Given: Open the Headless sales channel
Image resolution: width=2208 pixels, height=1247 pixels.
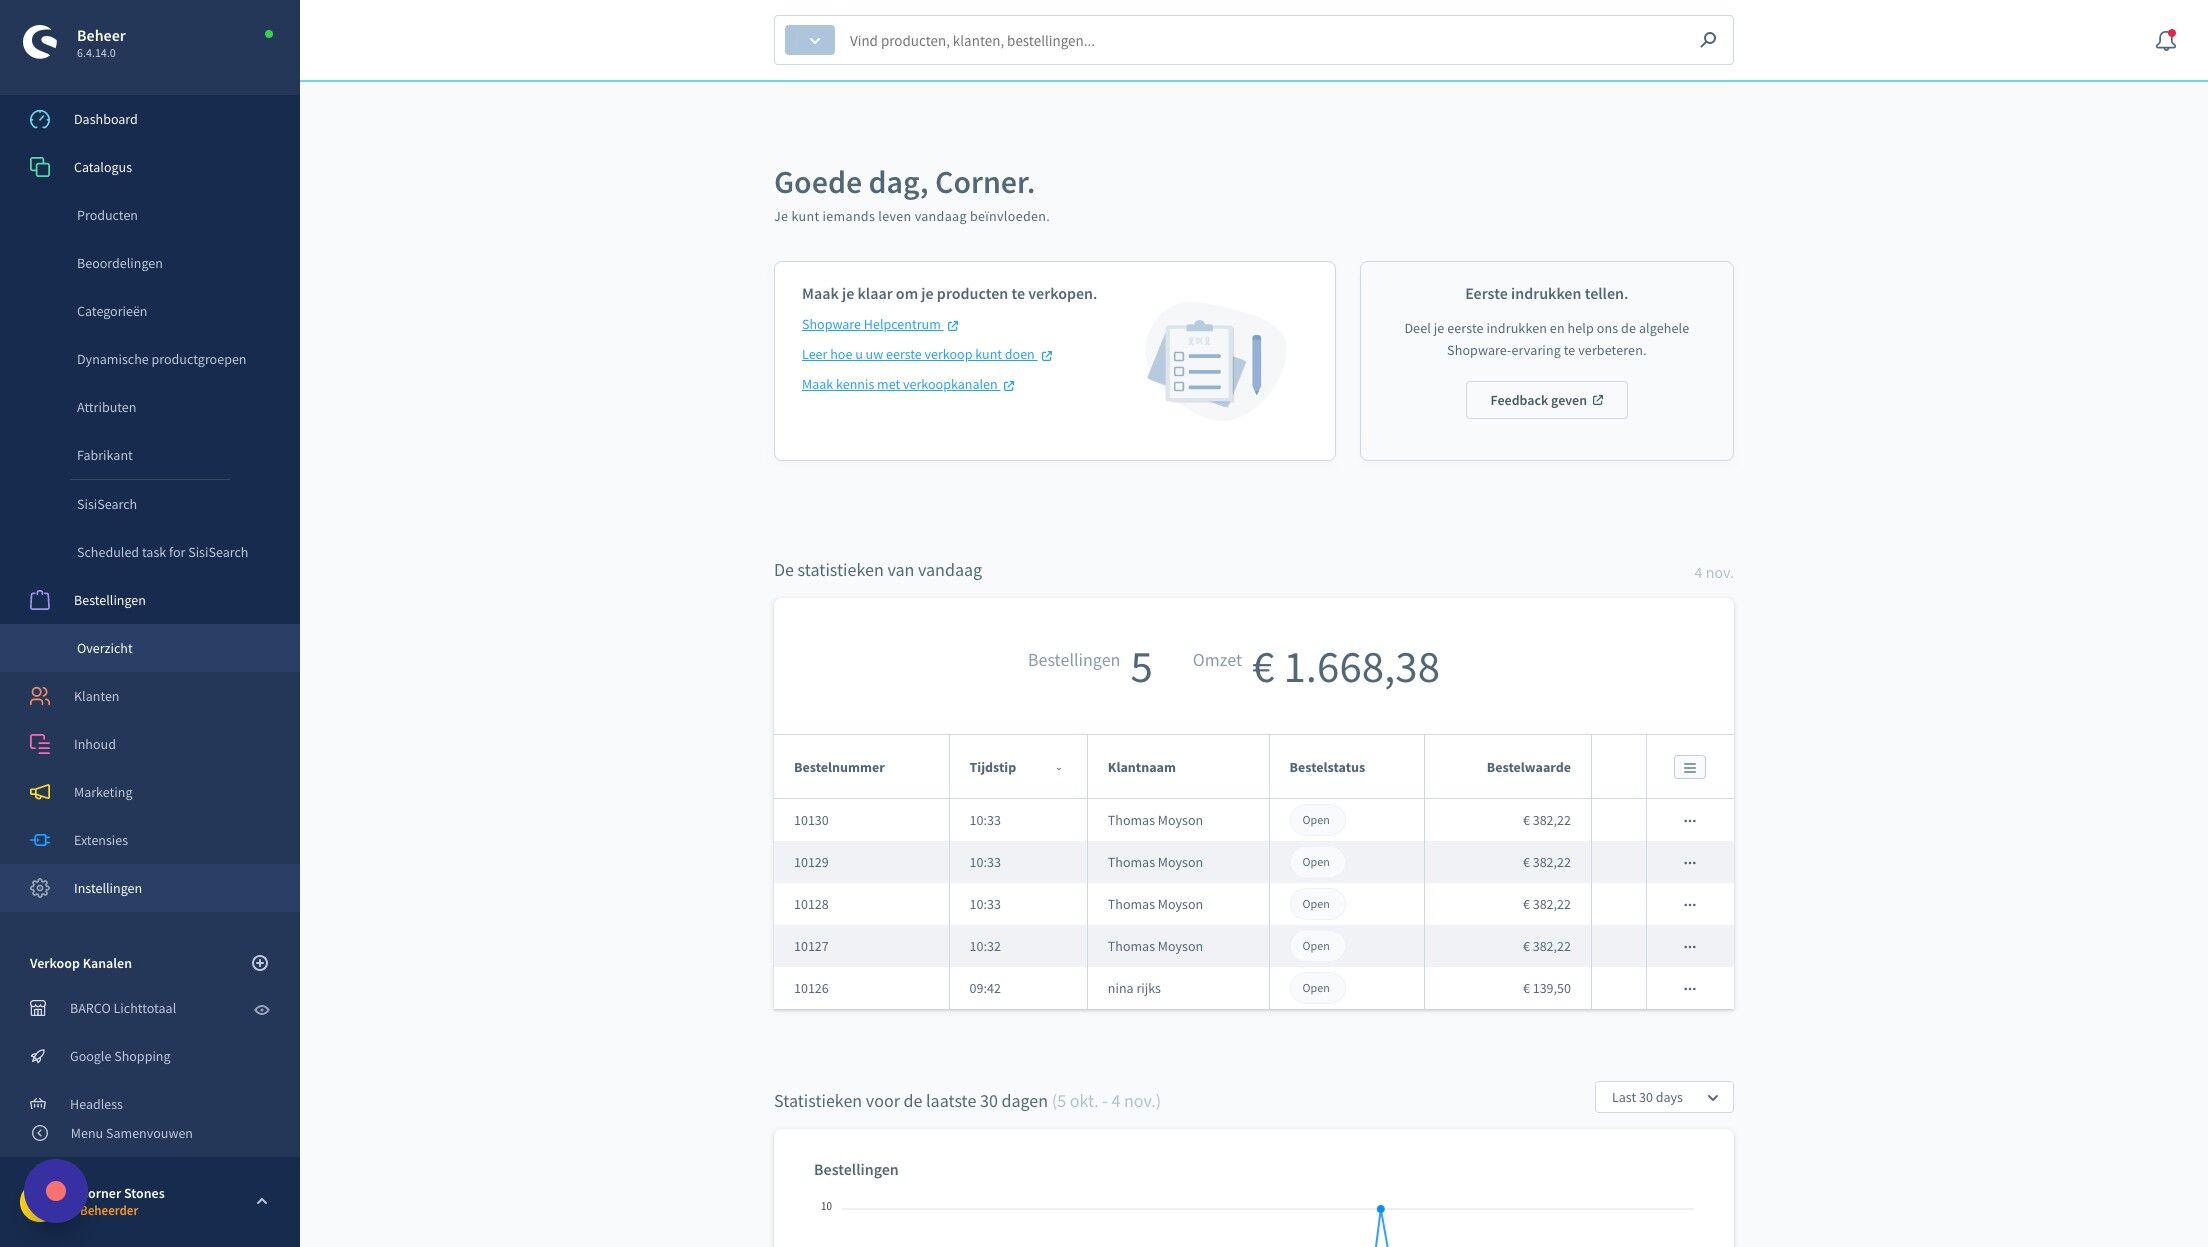Looking at the screenshot, I should coord(96,1104).
